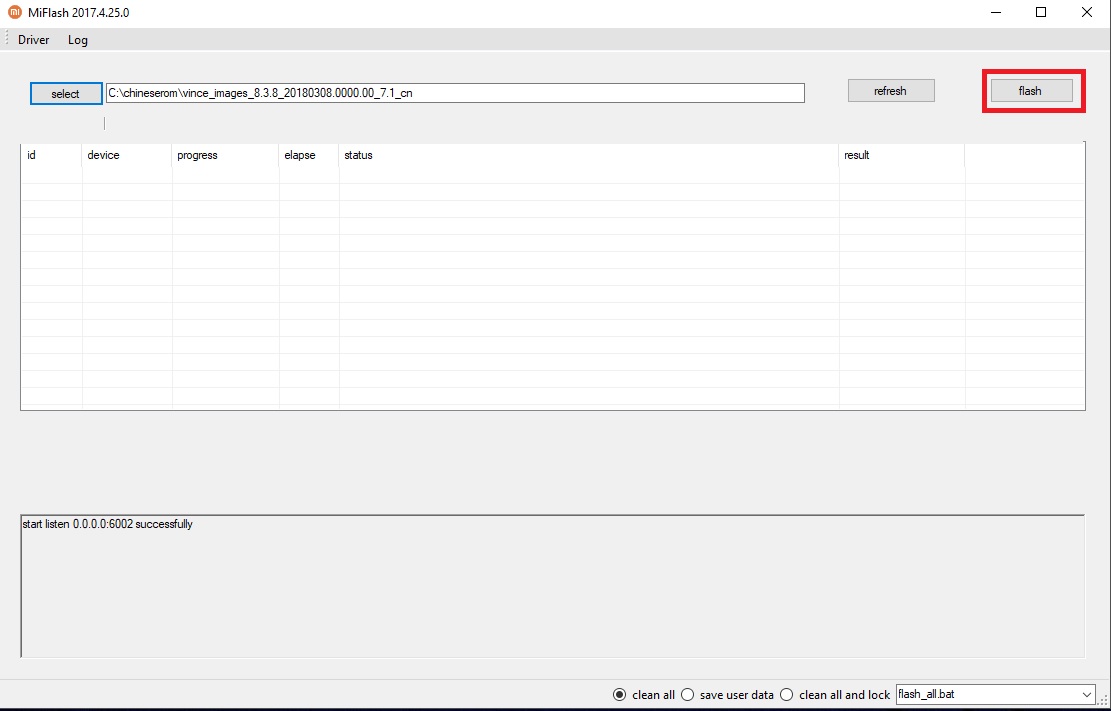
Task: Open the Log menu
Action: click(x=78, y=40)
